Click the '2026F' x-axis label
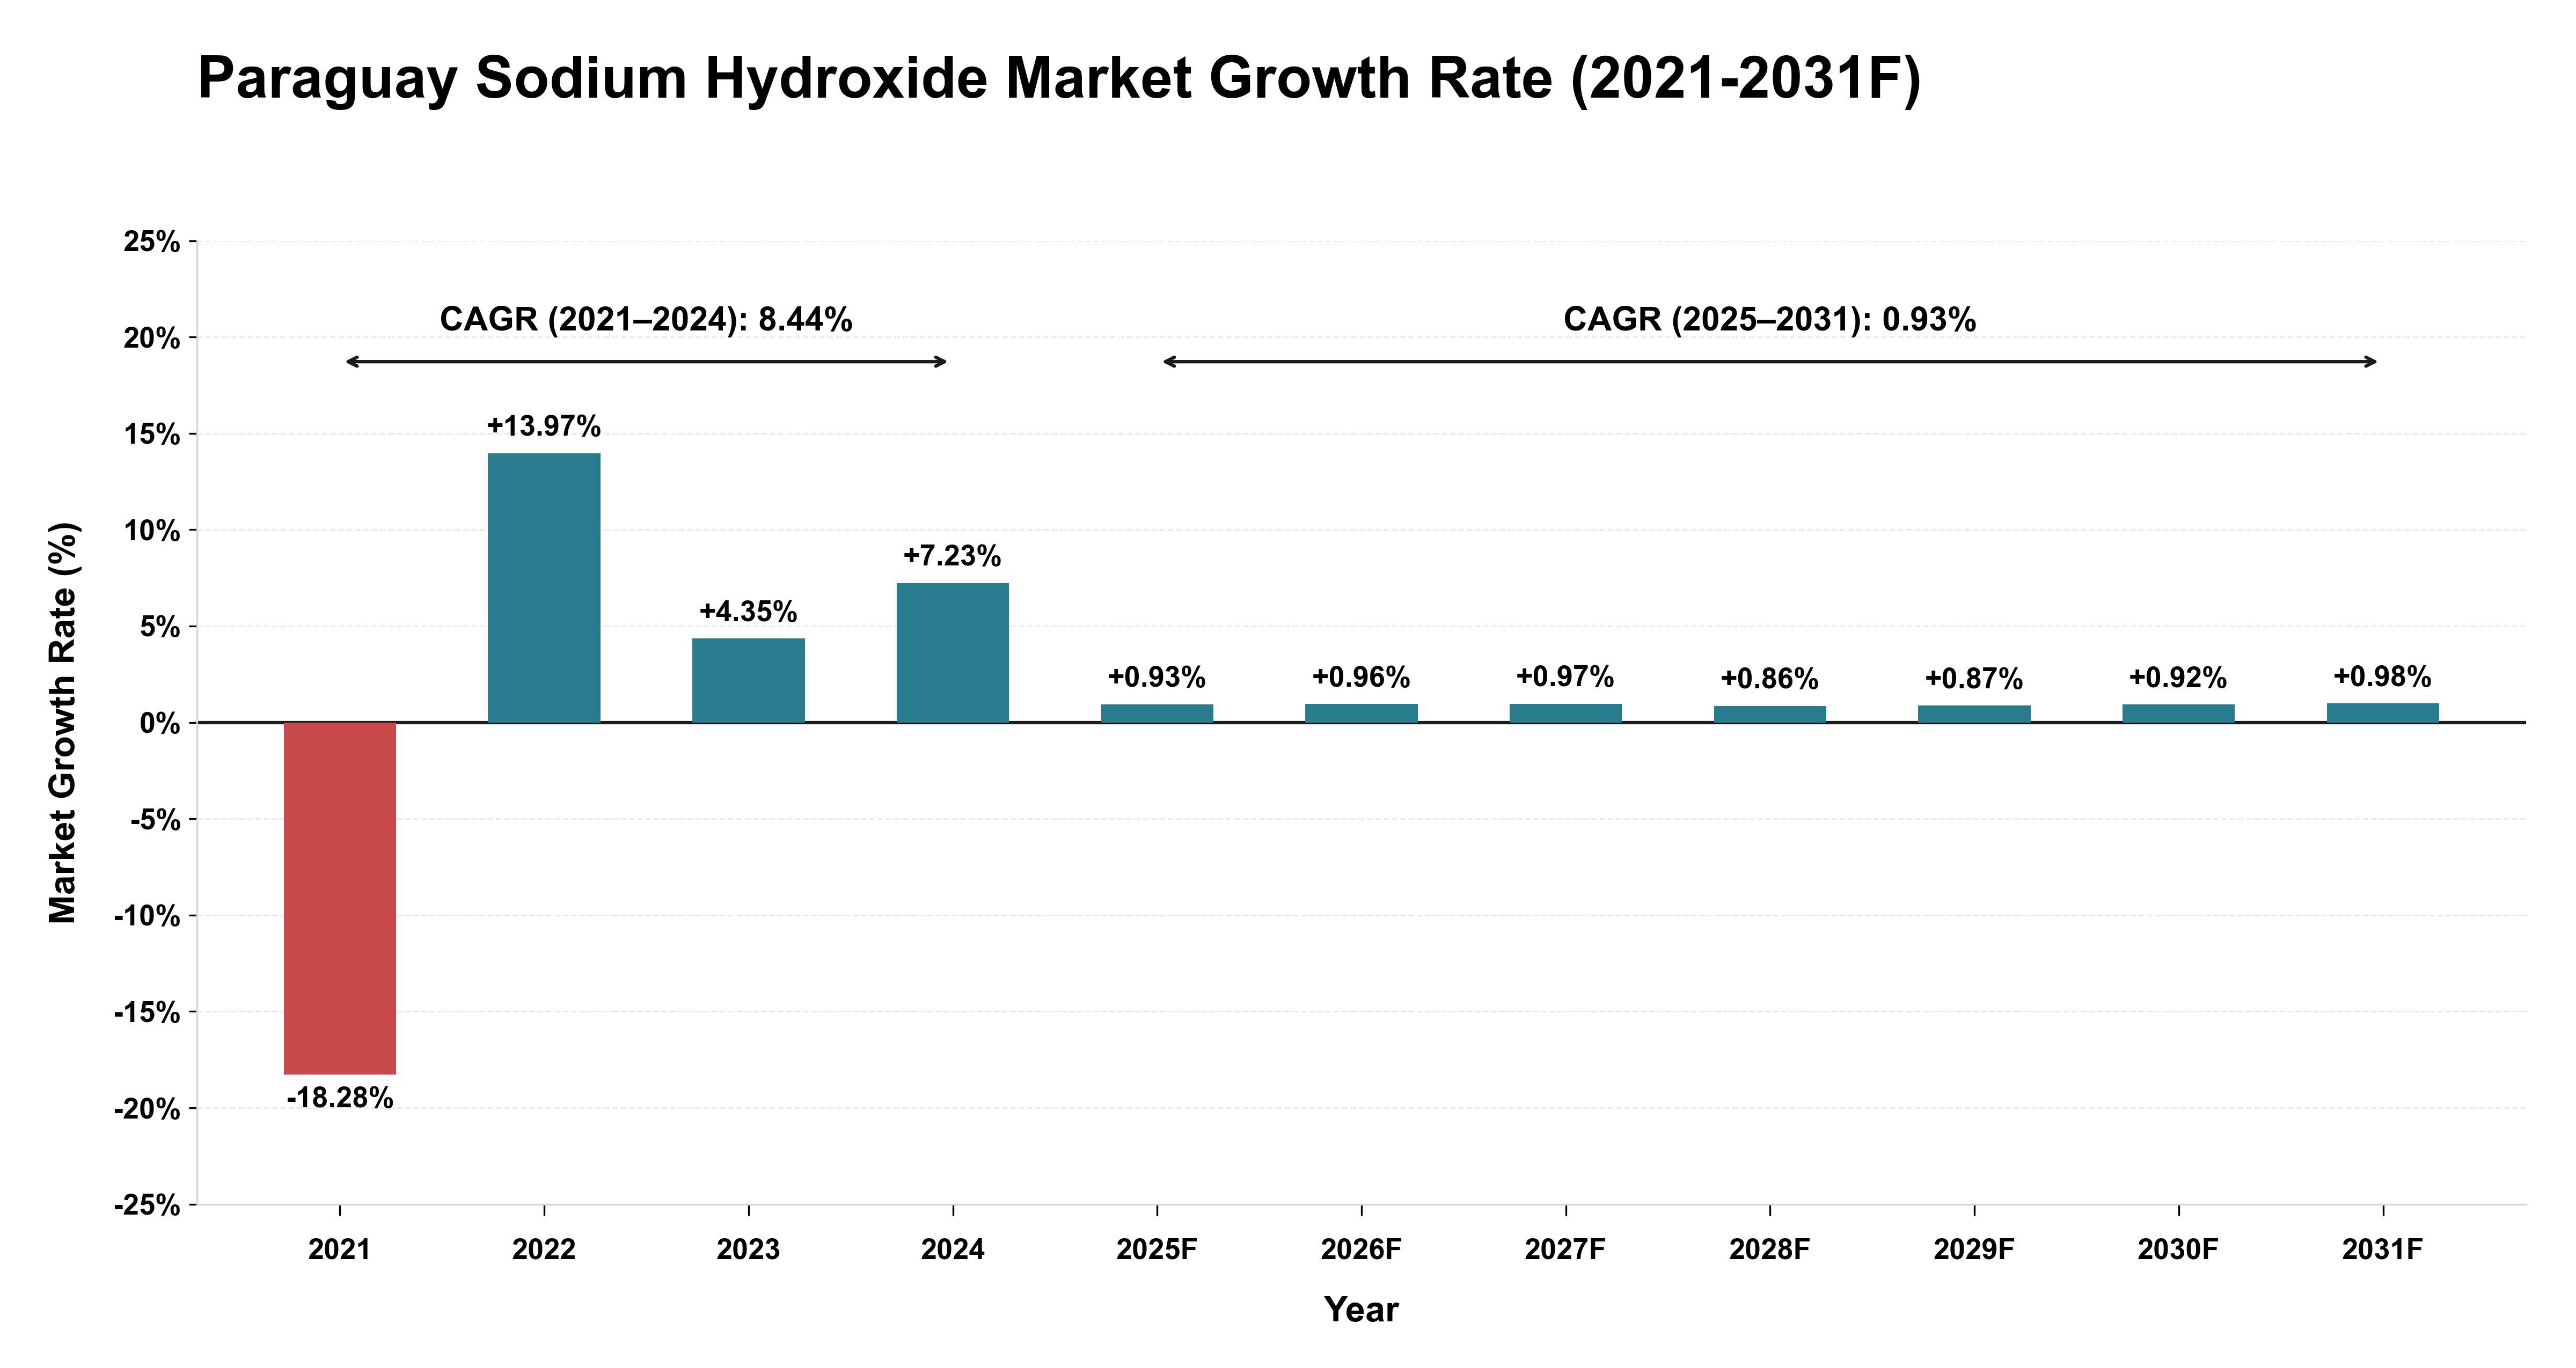2576x1368 pixels. tap(1361, 1250)
